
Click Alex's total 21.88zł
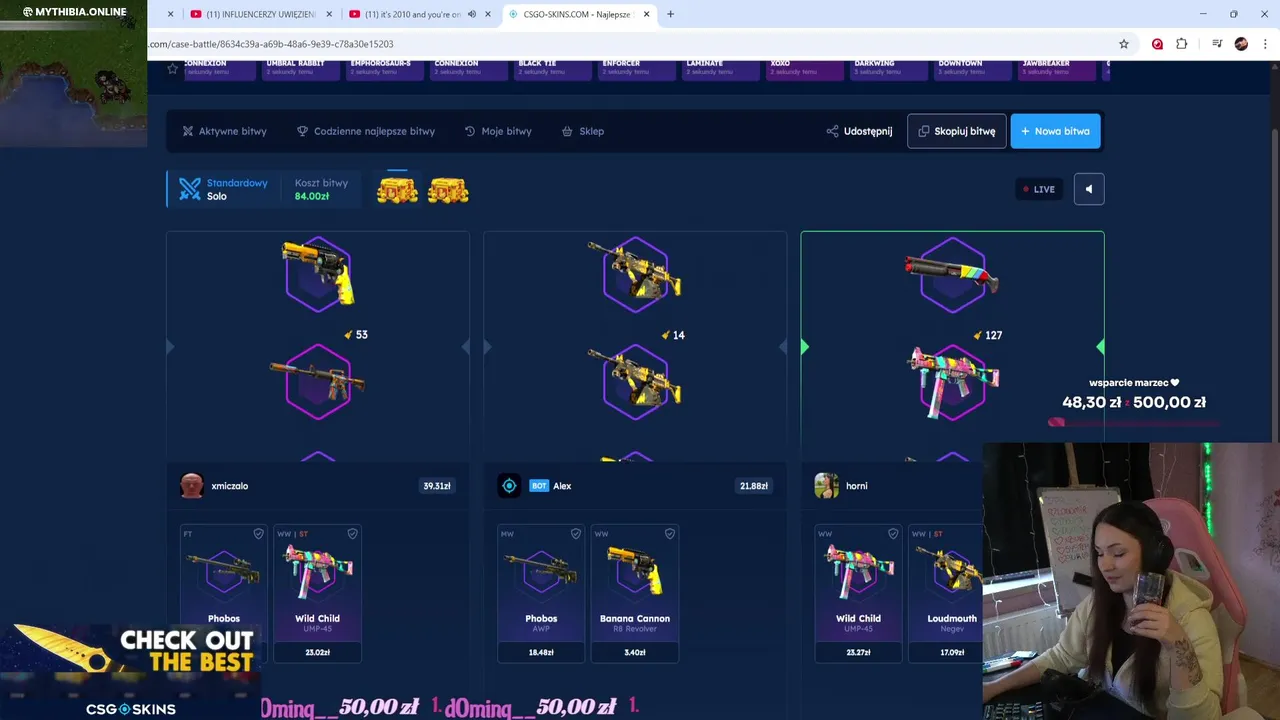click(x=754, y=486)
